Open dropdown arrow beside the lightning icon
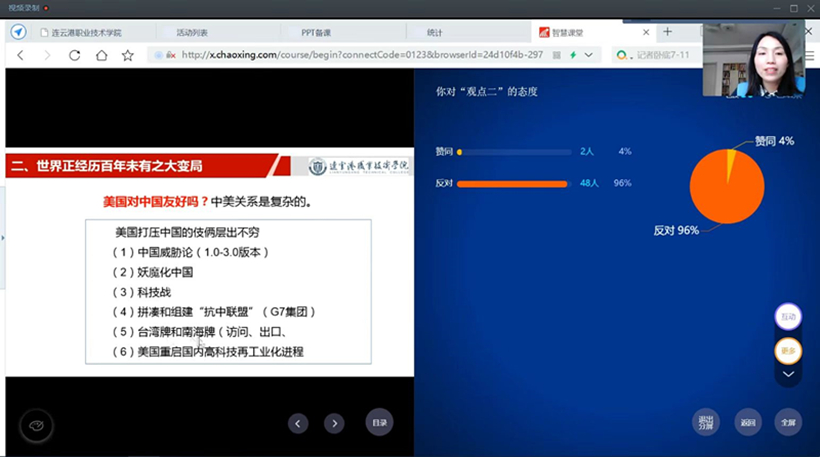The width and height of the screenshot is (820, 457). [x=589, y=55]
